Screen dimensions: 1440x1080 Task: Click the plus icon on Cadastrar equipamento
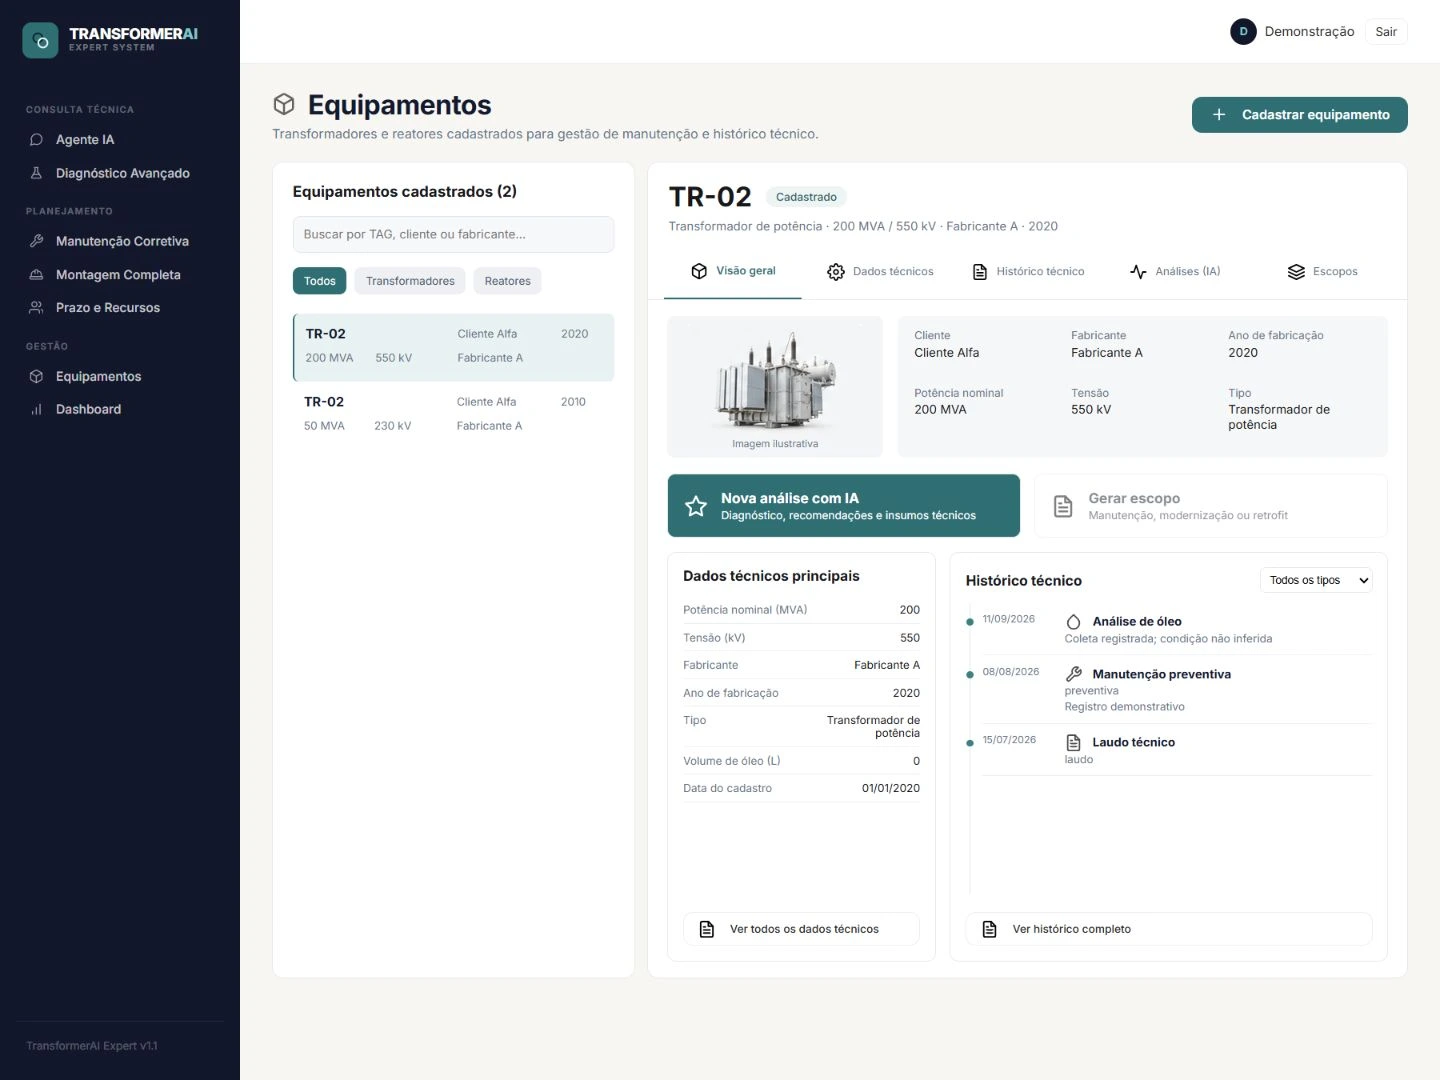(x=1219, y=115)
